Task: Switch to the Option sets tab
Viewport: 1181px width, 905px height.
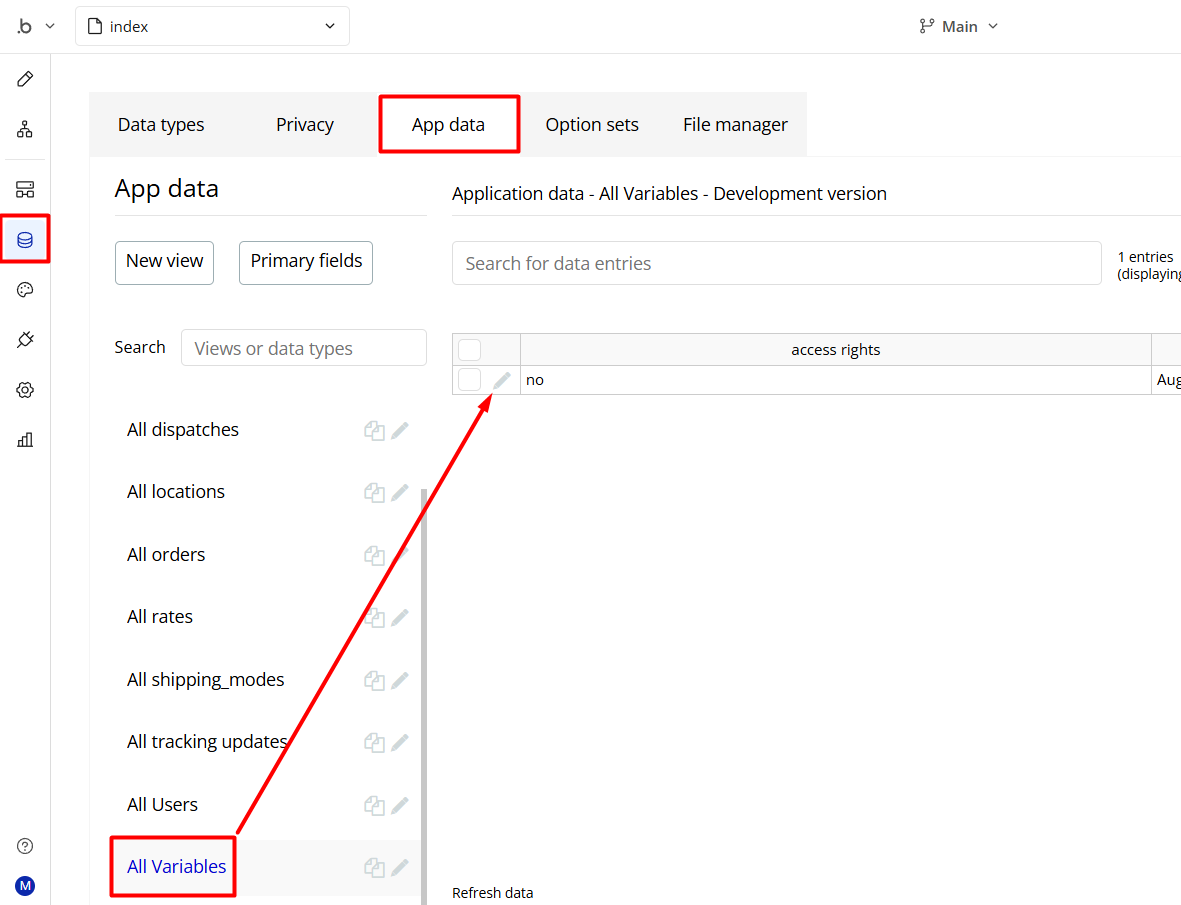Action: click(x=592, y=125)
